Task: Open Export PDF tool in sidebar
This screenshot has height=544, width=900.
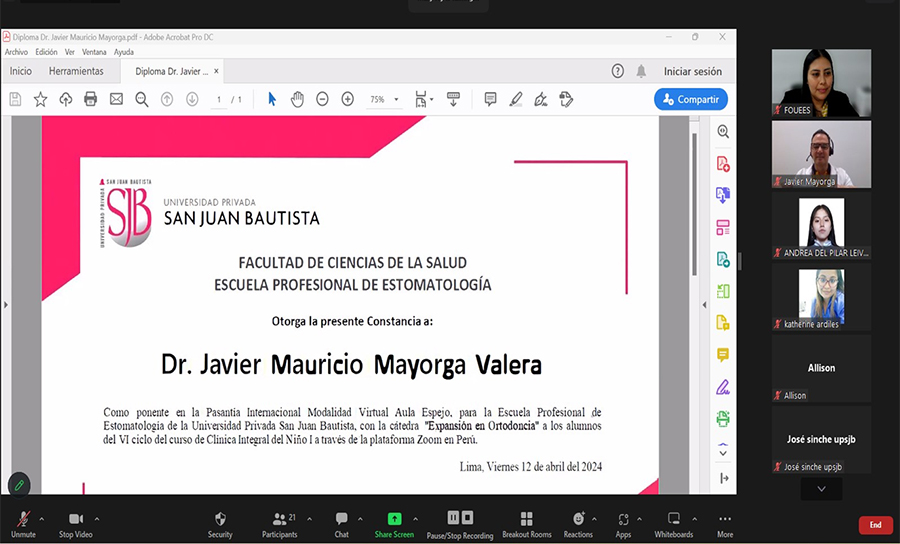Action: pos(723,195)
